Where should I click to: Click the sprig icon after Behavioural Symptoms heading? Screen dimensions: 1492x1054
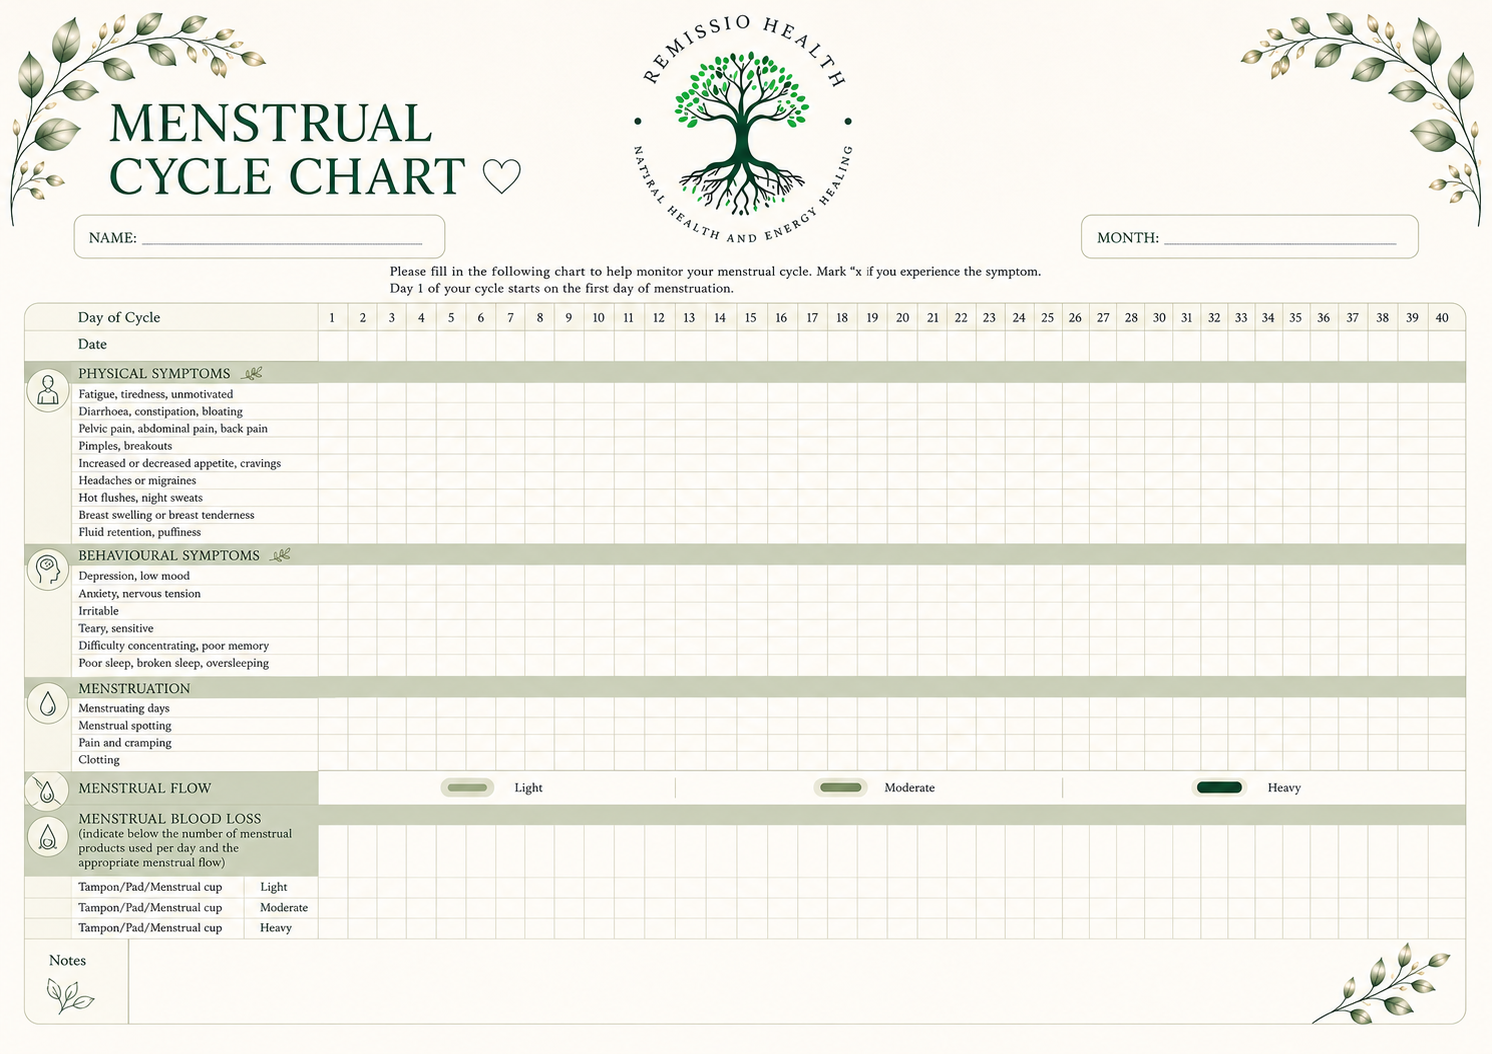[281, 555]
